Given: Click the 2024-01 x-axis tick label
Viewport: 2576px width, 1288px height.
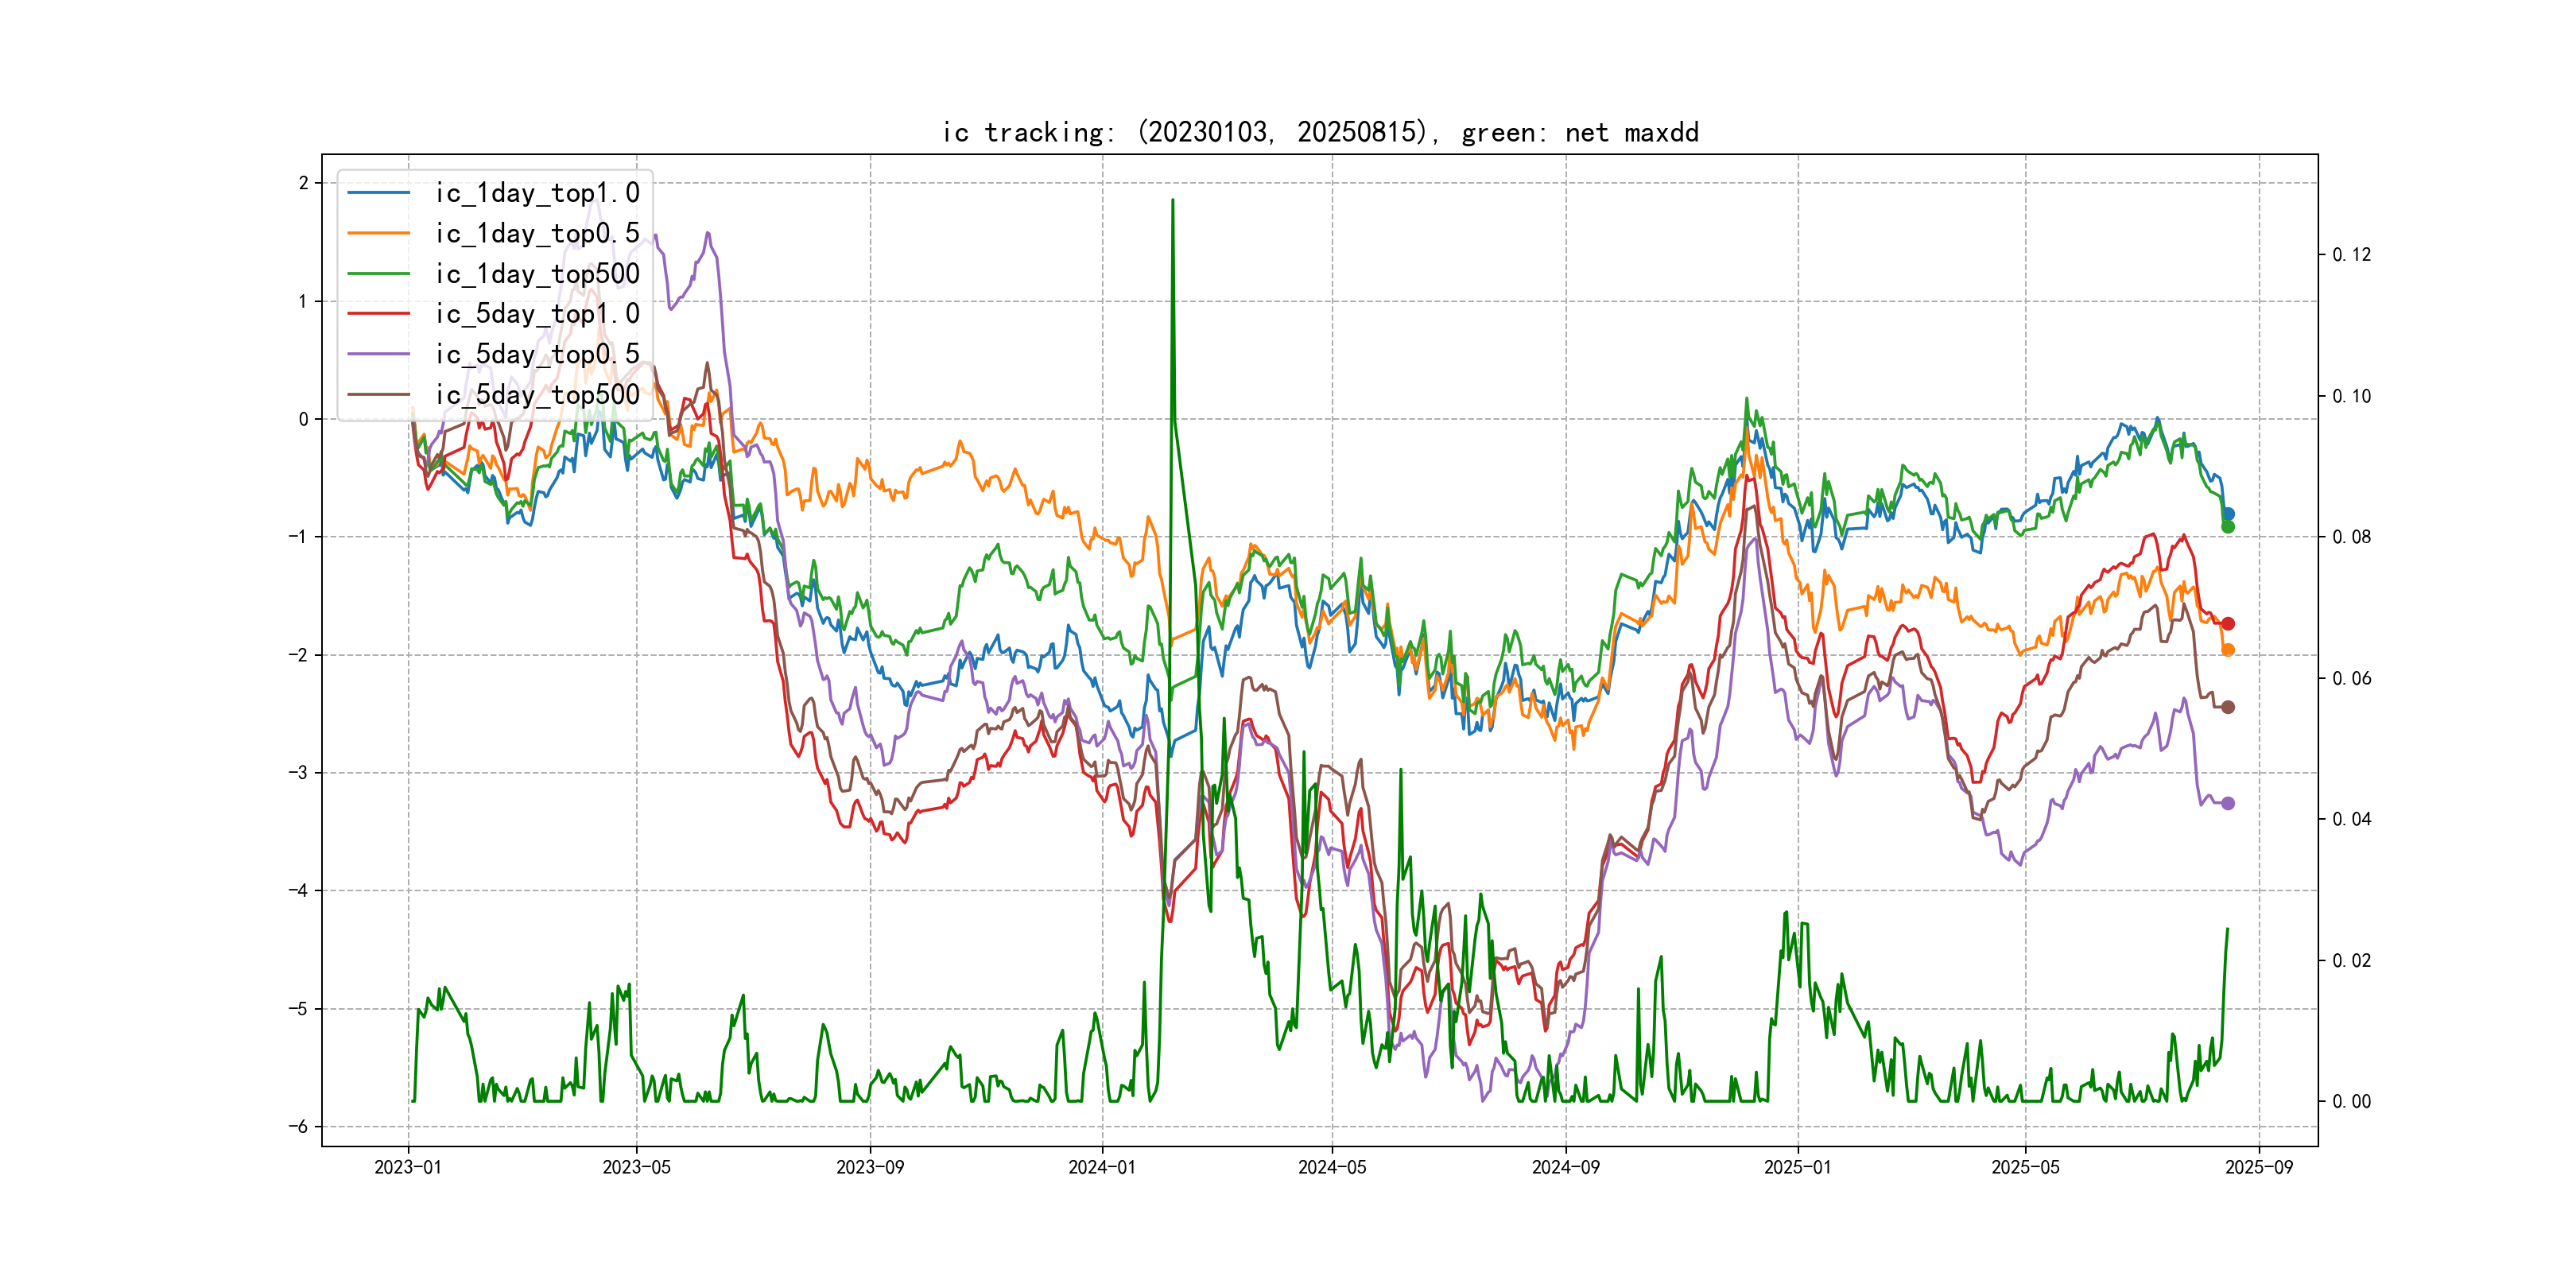Looking at the screenshot, I should (x=1102, y=1167).
